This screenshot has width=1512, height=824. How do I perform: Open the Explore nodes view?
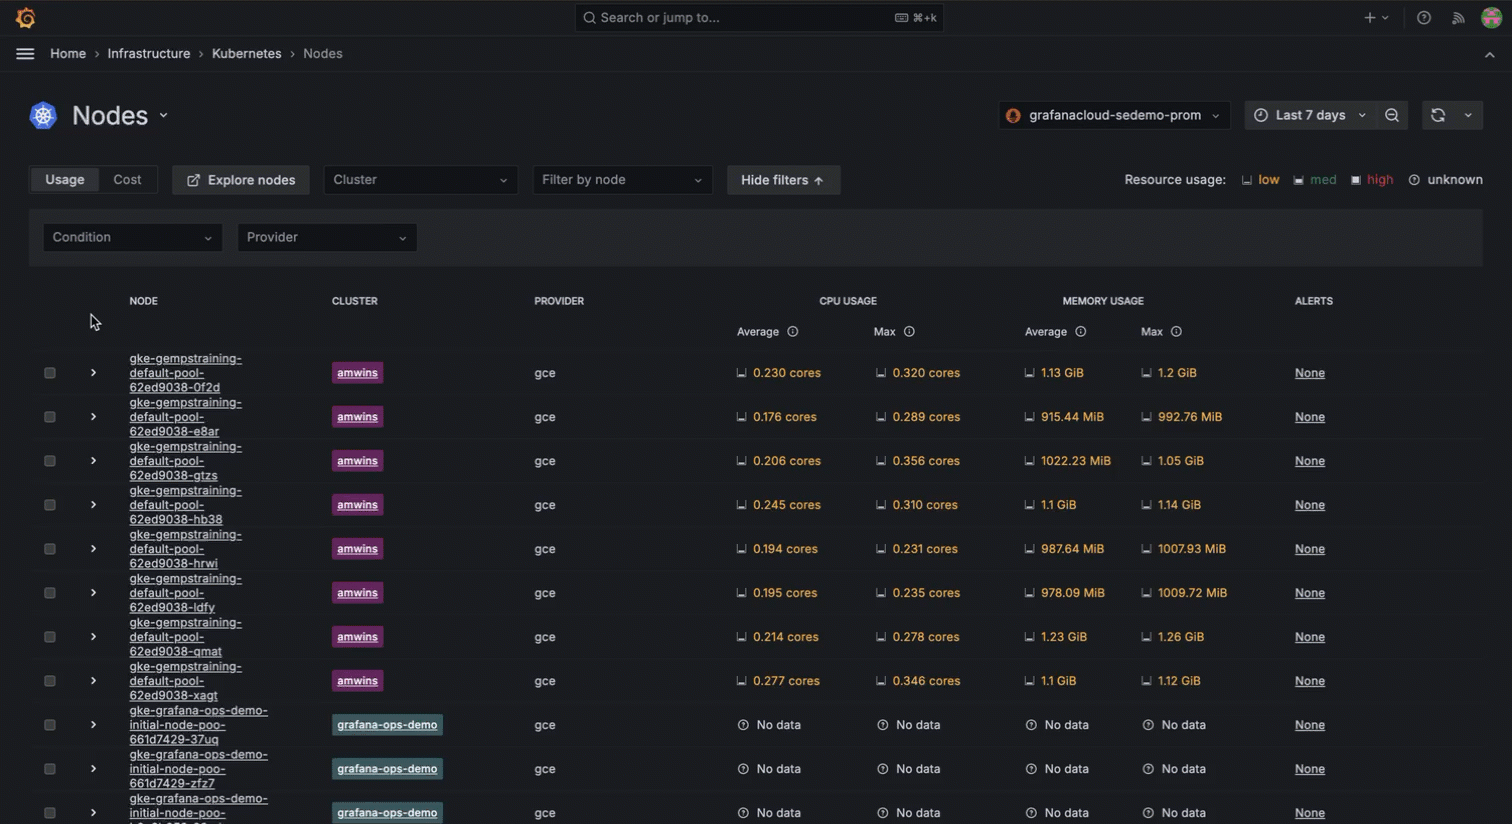[x=240, y=180]
